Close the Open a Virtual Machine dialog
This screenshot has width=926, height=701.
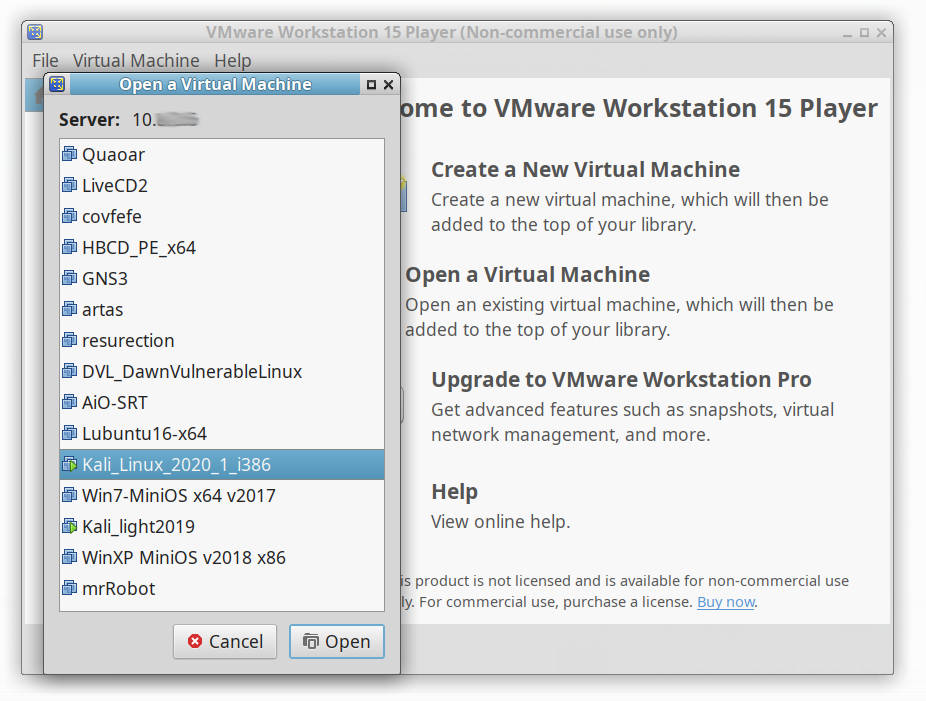(388, 84)
